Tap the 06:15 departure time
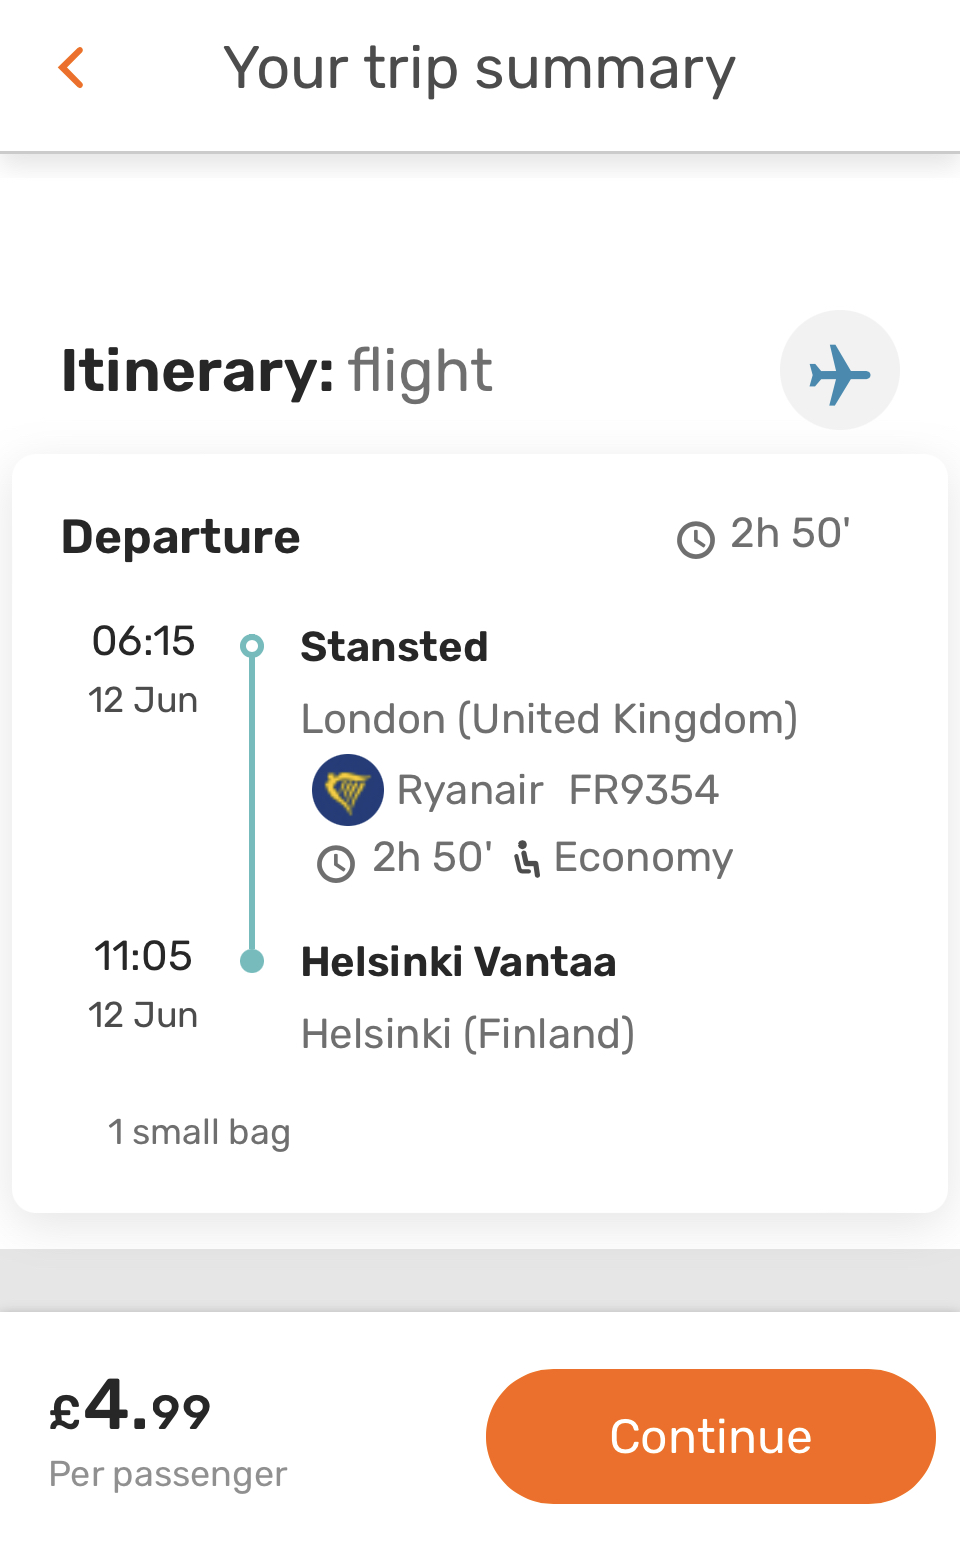960x1557 pixels. pyautogui.click(x=143, y=641)
